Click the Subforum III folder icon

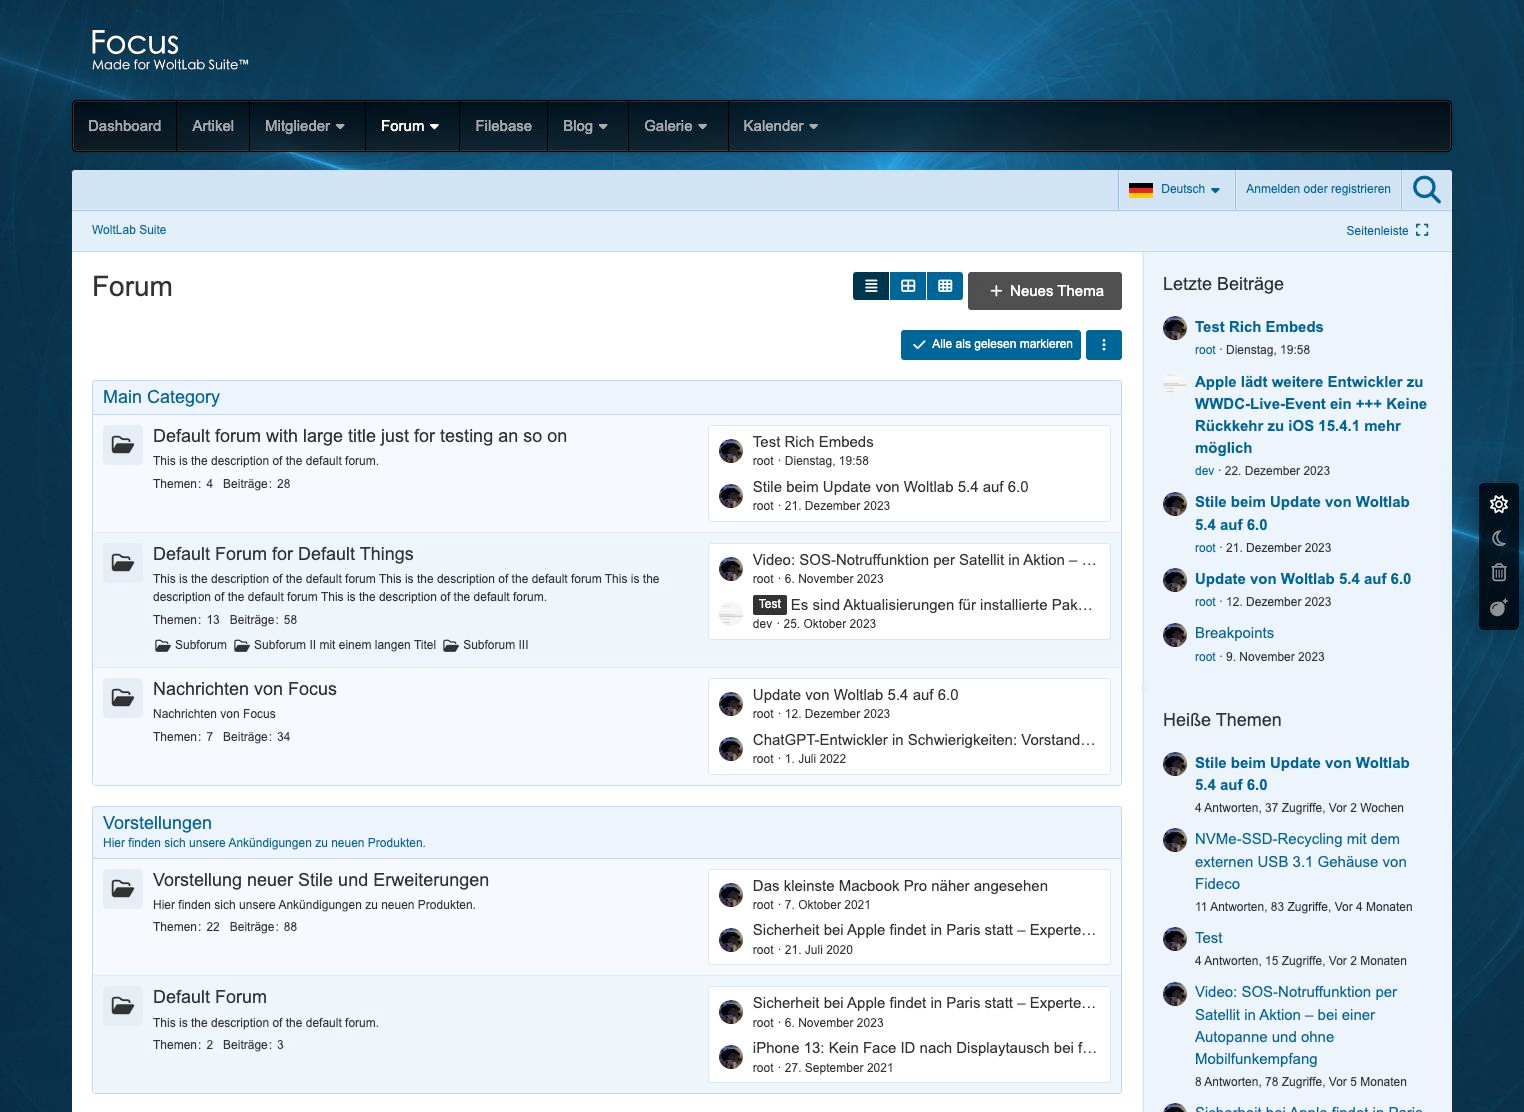(450, 645)
